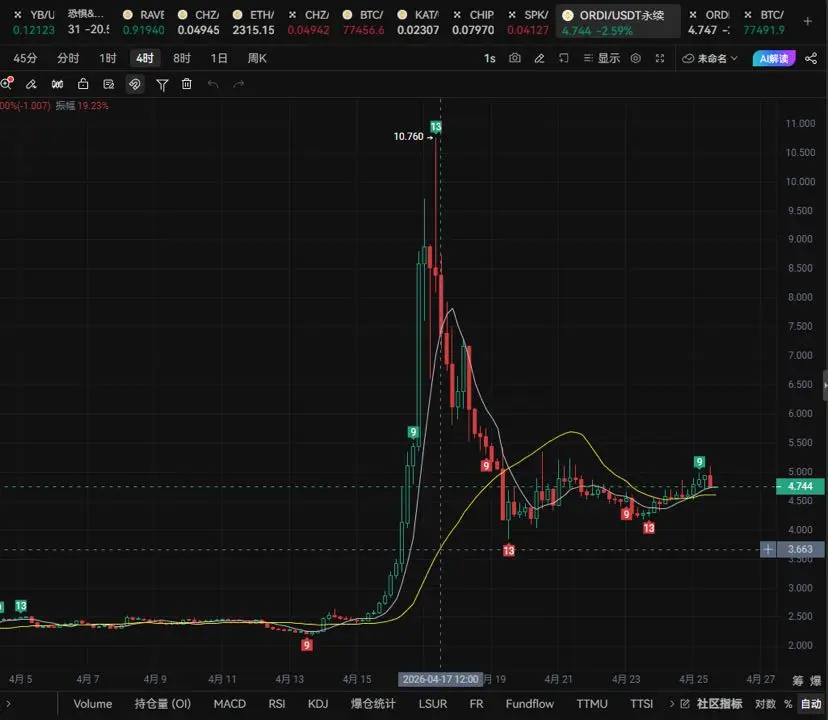This screenshot has height=720, width=828.
Task: Toggle the Volume indicator
Action: [x=92, y=704]
